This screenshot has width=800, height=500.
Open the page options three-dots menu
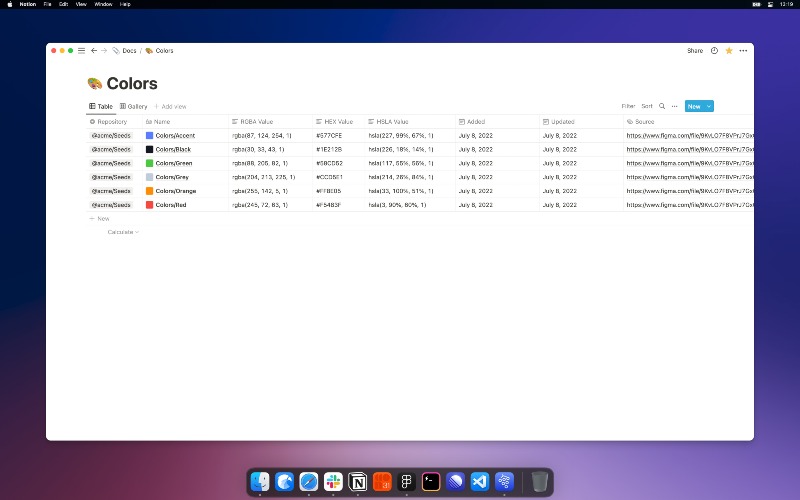[x=743, y=51]
